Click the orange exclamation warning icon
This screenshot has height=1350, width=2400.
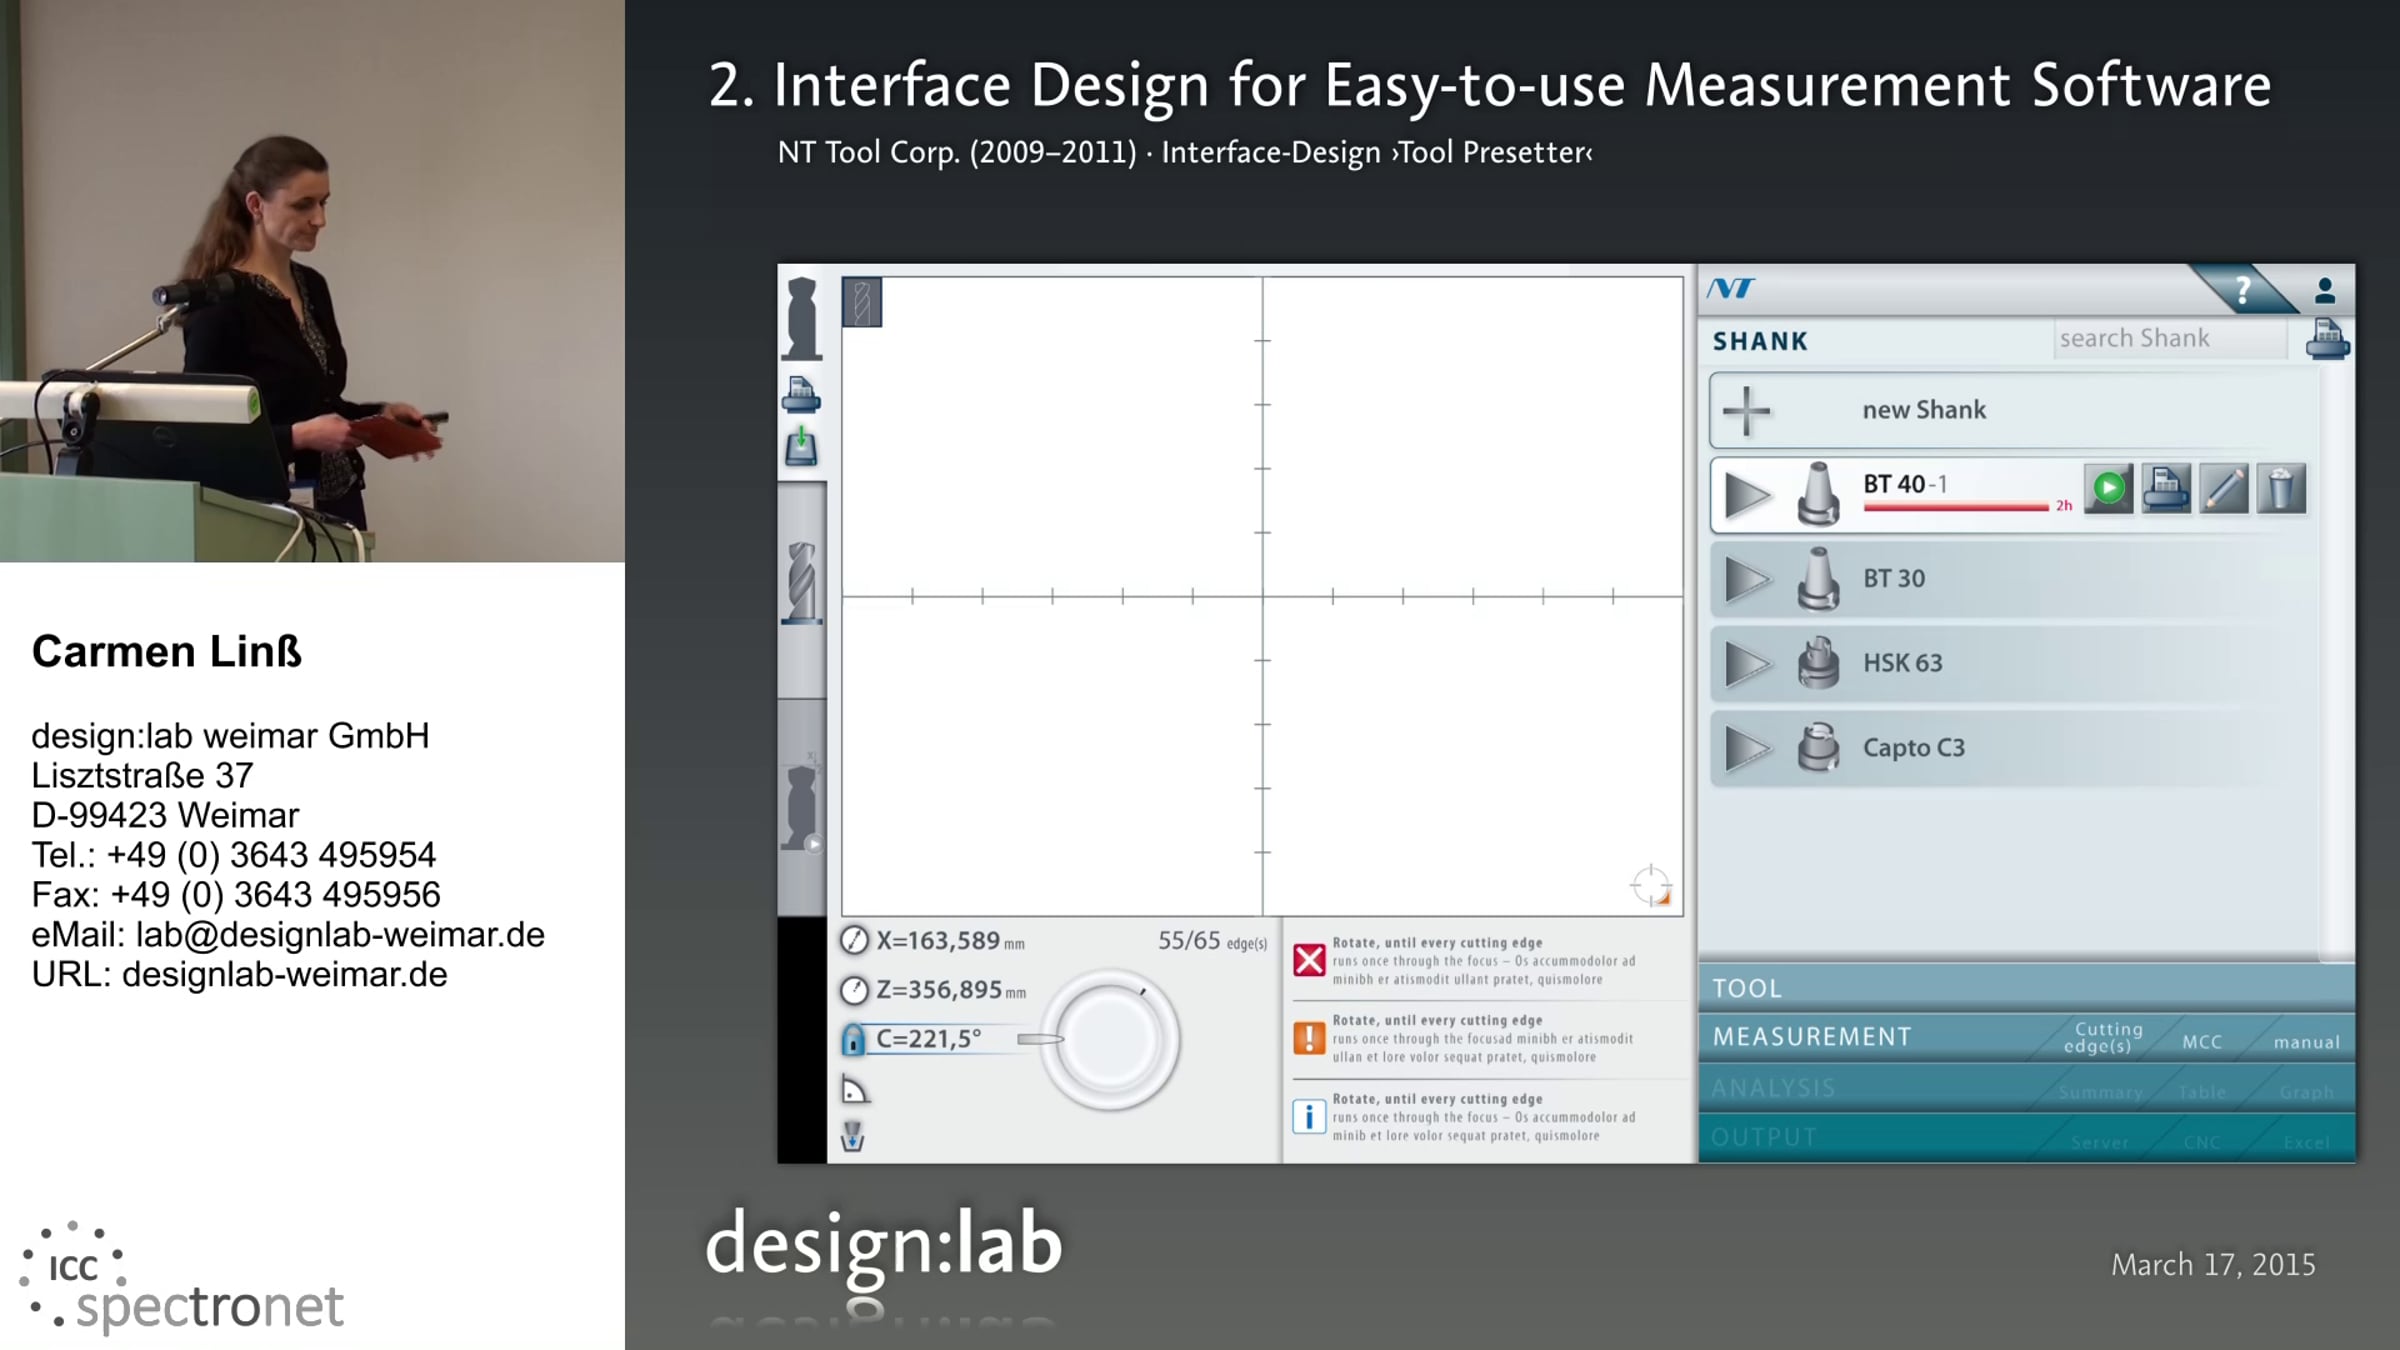tap(1309, 1038)
